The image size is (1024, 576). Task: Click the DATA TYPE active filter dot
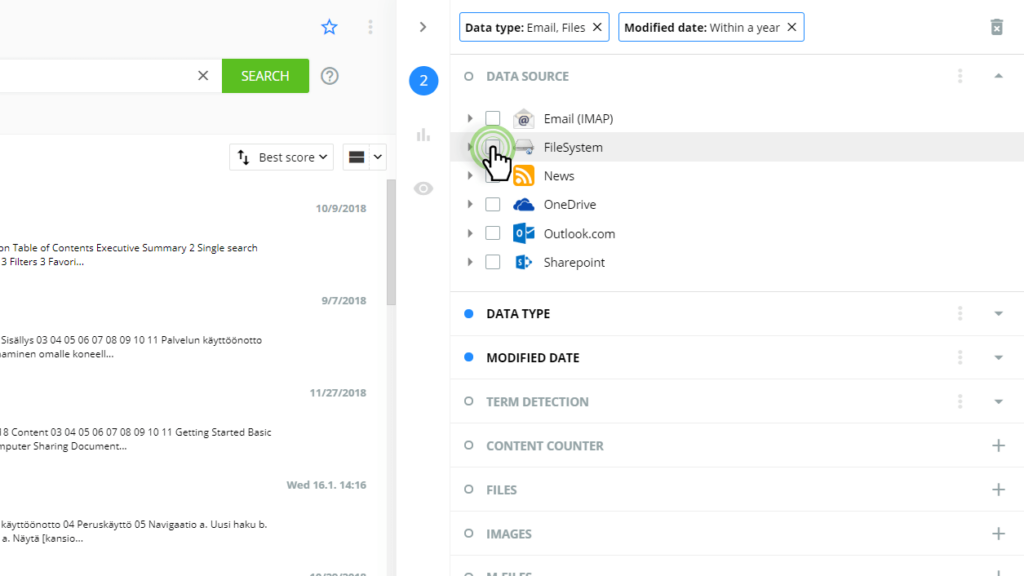coord(468,313)
